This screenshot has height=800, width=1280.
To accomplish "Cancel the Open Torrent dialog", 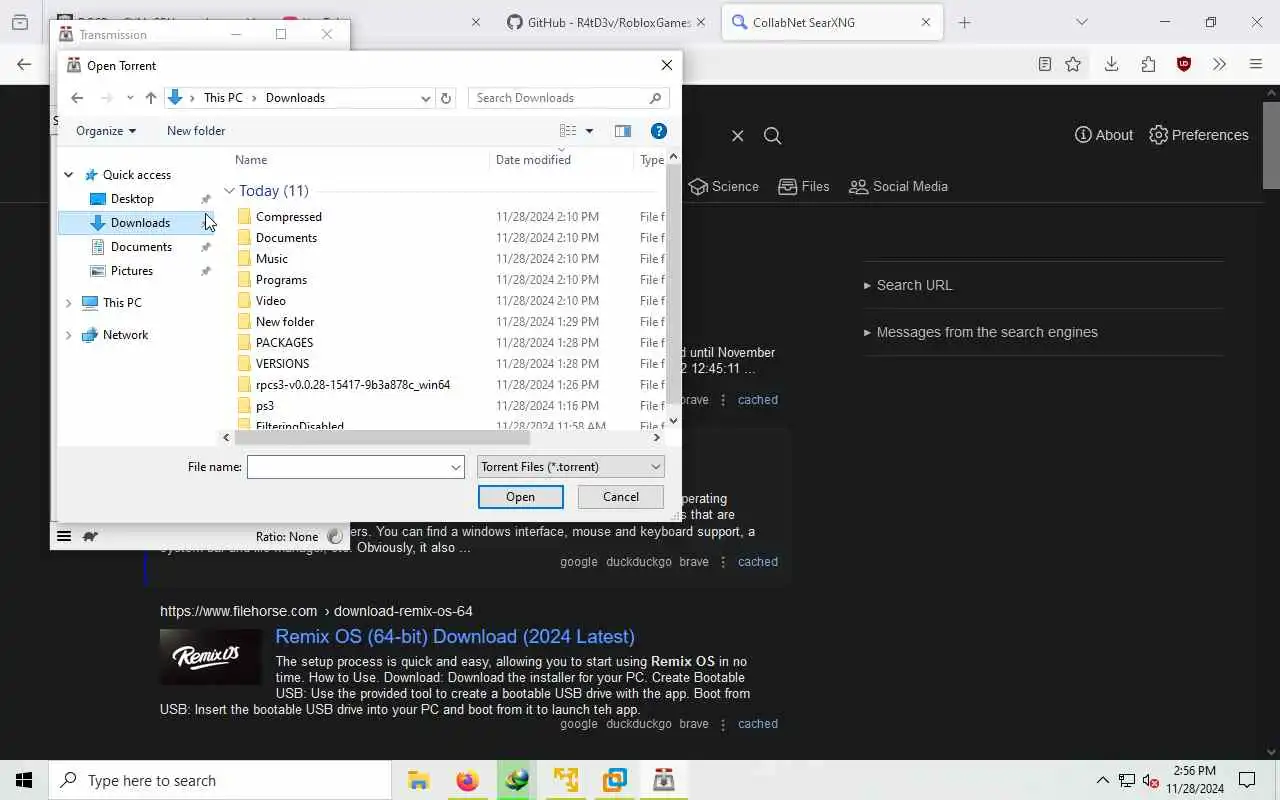I will coord(620,497).
